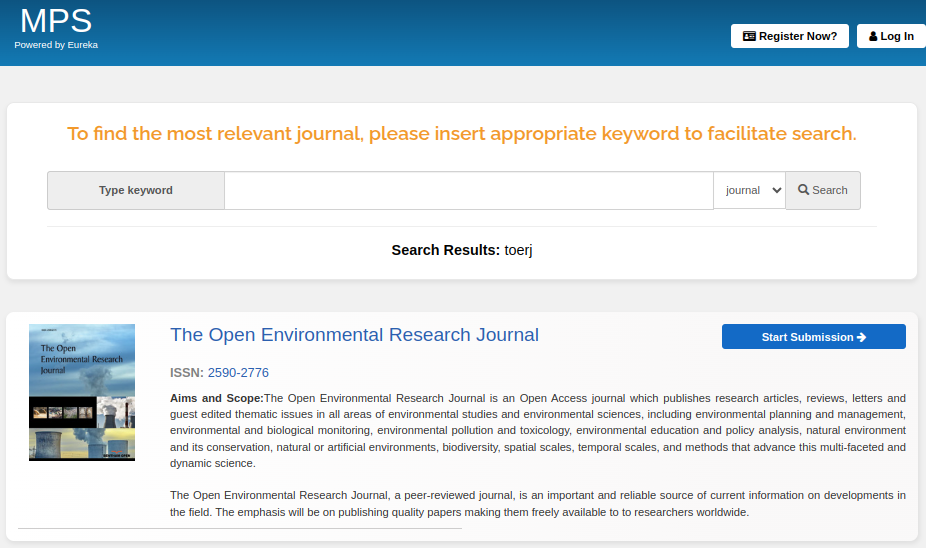The image size is (926, 548).
Task: Open The Open Environmental Research Journal title link
Action: (354, 335)
